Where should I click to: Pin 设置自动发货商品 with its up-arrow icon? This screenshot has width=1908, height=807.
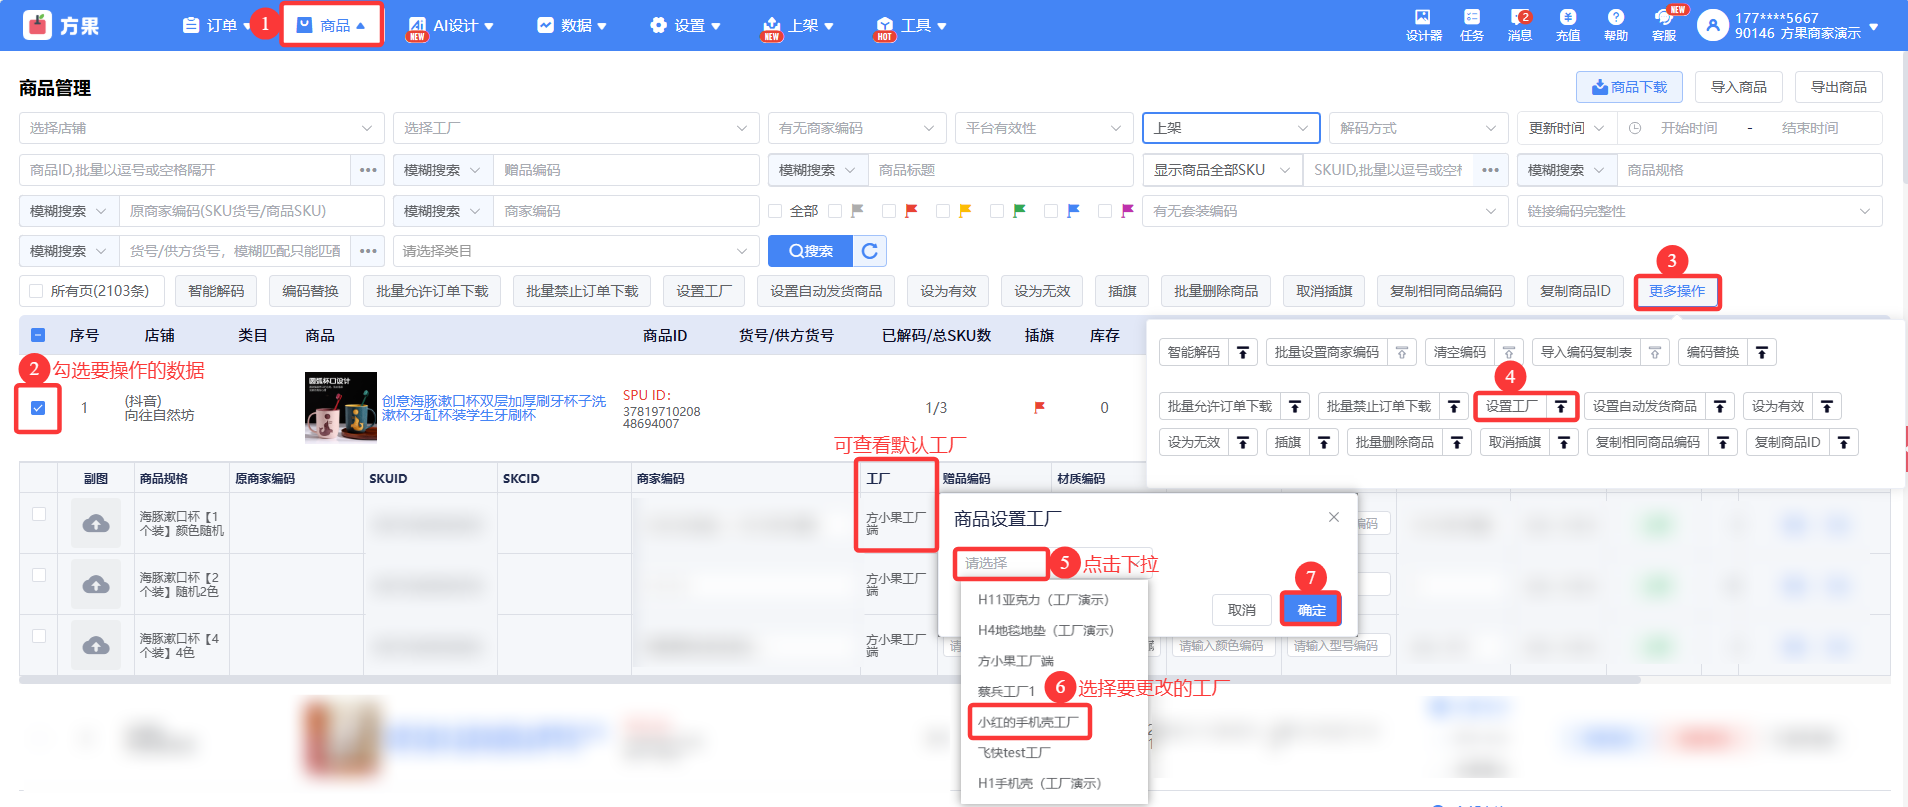pyautogui.click(x=1720, y=406)
